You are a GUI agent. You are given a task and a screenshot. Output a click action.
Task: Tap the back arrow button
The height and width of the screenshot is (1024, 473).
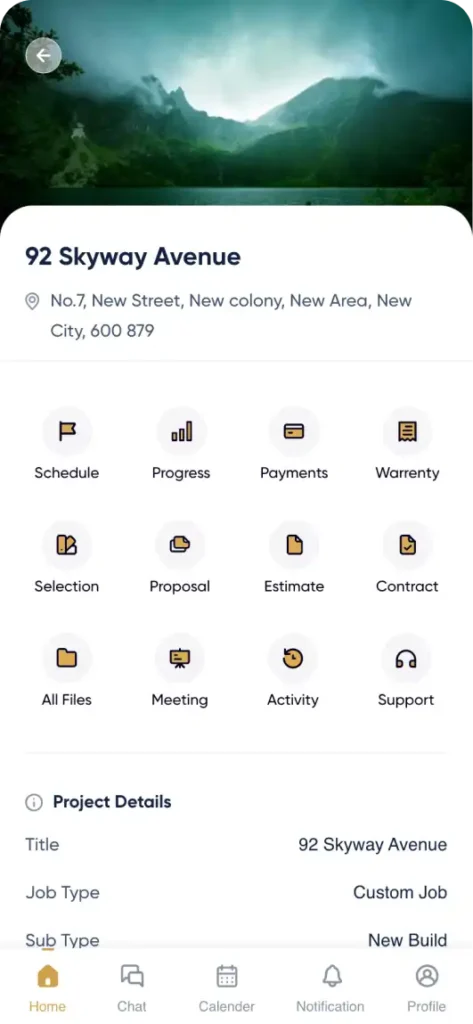(x=43, y=56)
